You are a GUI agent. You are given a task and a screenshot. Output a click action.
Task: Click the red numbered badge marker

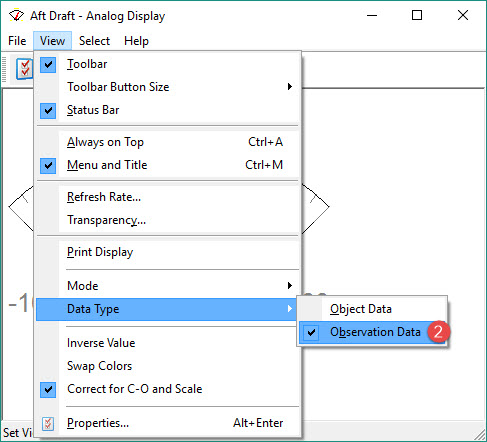438,332
